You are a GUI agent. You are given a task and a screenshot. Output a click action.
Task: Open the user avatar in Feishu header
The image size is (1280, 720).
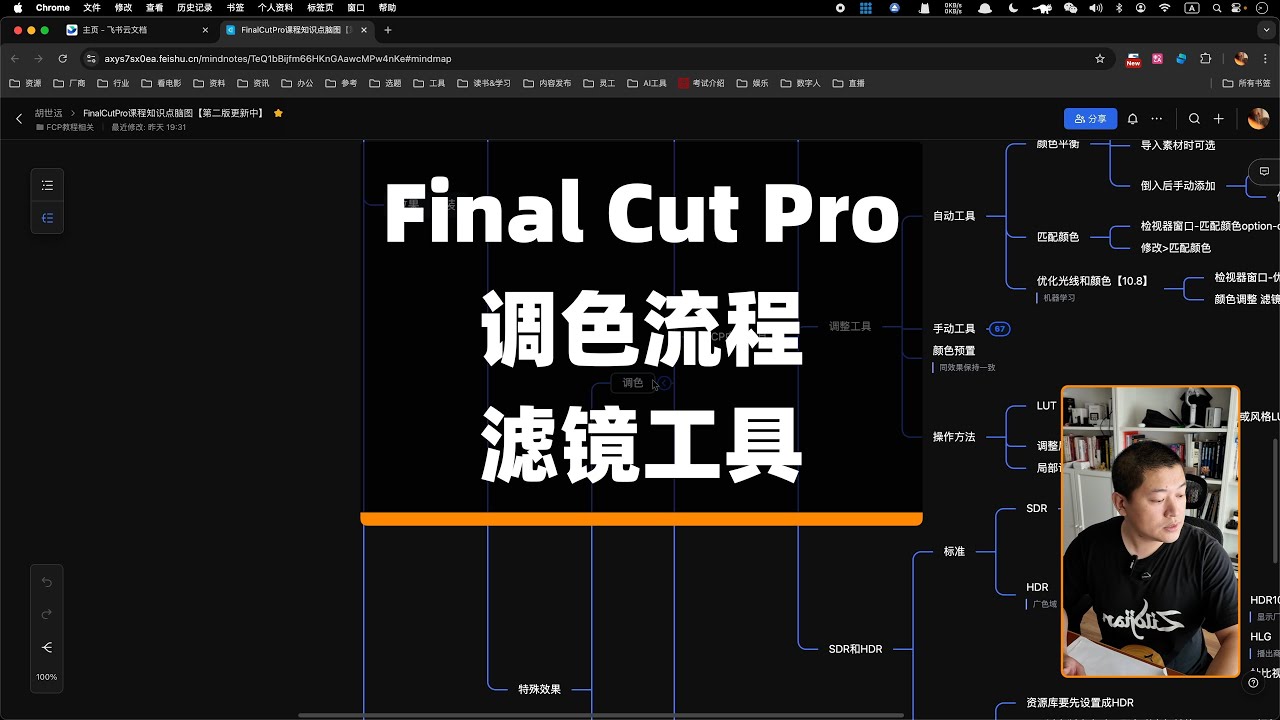tap(1258, 118)
